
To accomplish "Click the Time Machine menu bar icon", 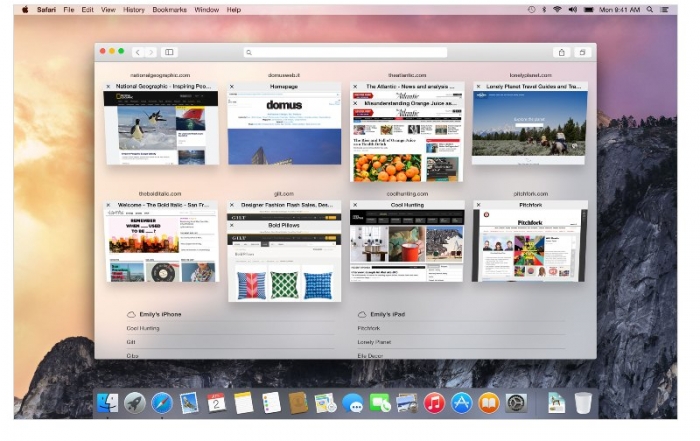I will pyautogui.click(x=531, y=9).
